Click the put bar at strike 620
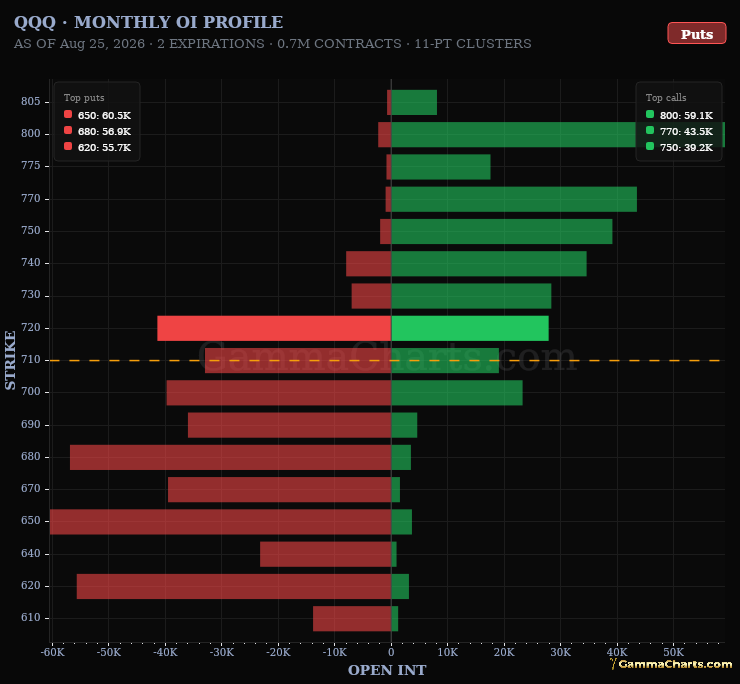 coord(234,586)
